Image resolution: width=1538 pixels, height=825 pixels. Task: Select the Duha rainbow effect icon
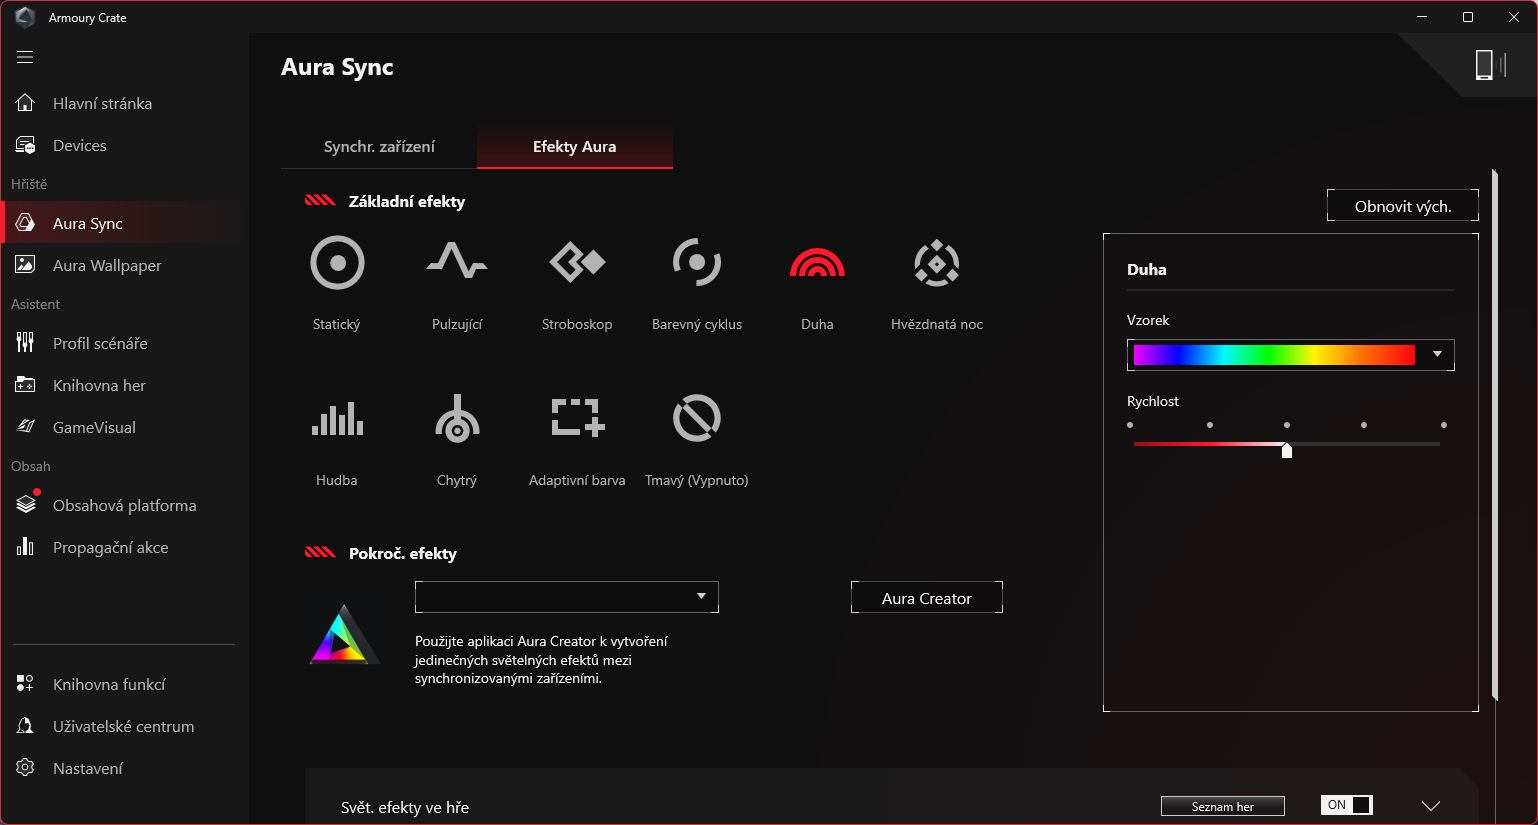pyautogui.click(x=817, y=263)
